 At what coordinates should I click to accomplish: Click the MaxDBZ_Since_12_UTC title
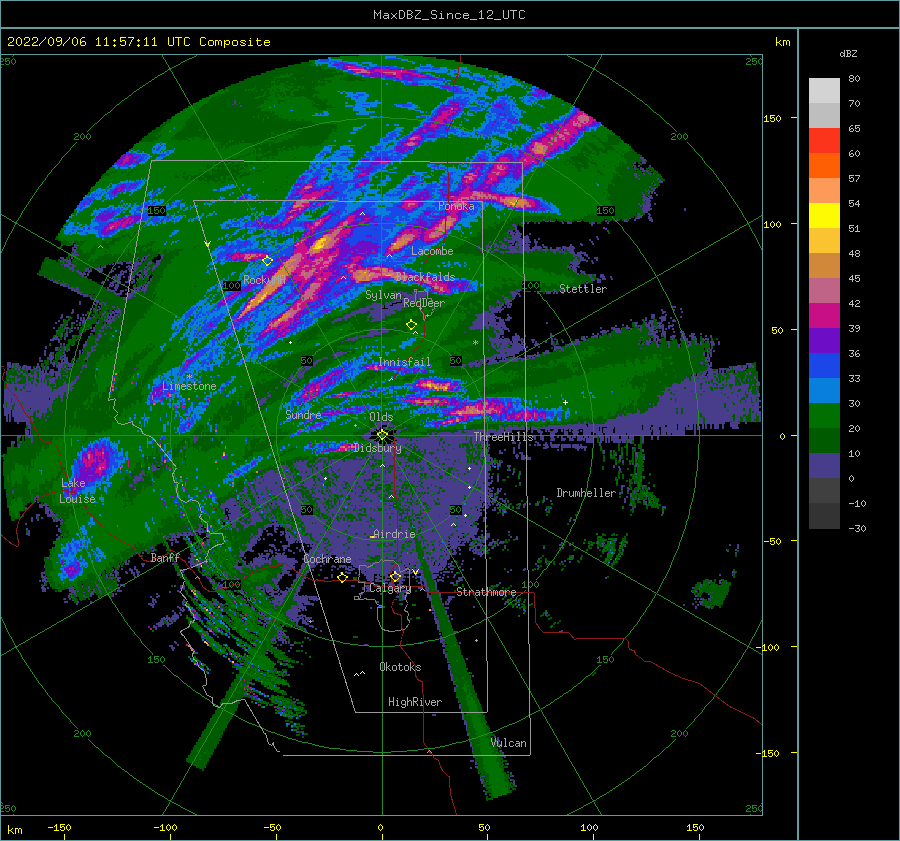[x=449, y=15]
